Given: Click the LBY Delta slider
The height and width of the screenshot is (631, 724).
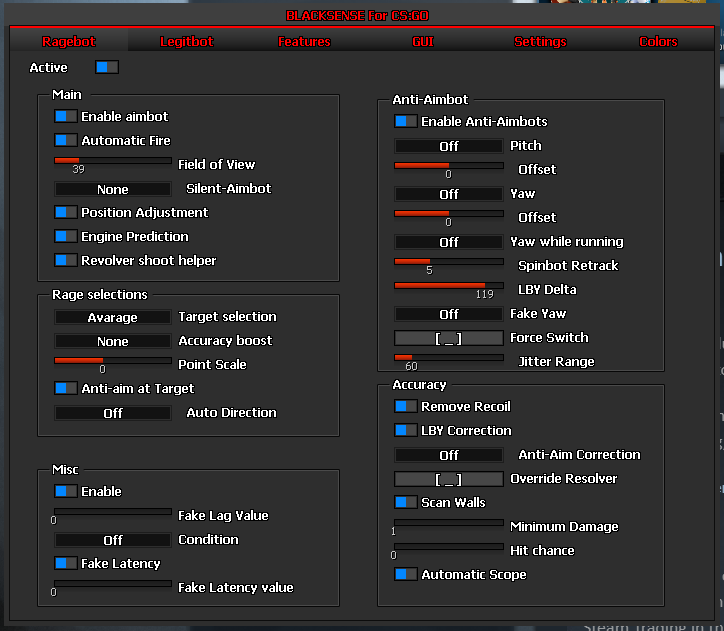Looking at the screenshot, I should coord(449,285).
